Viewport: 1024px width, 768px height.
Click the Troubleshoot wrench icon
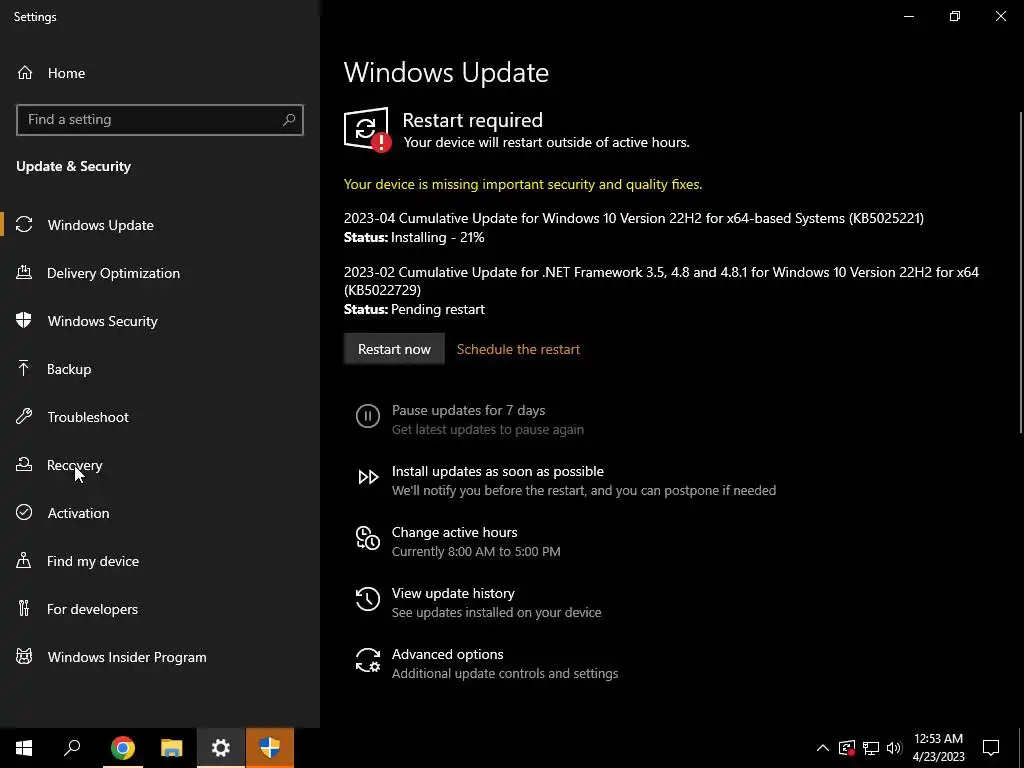tap(24, 417)
